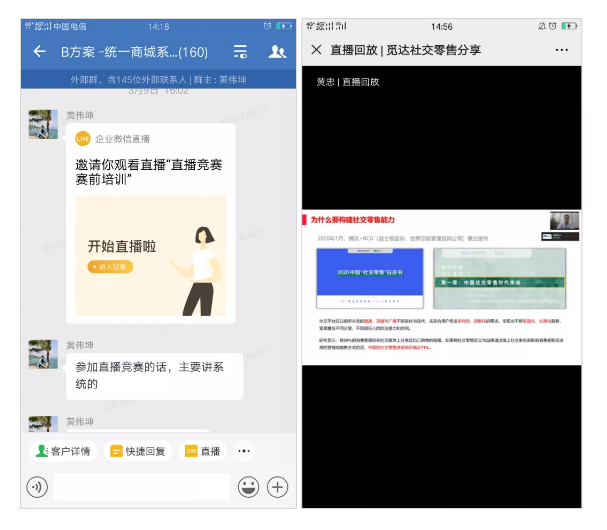
Task: Open 黄伟坤's avatar beside 参加直播竞赛 message
Action: pos(43,354)
